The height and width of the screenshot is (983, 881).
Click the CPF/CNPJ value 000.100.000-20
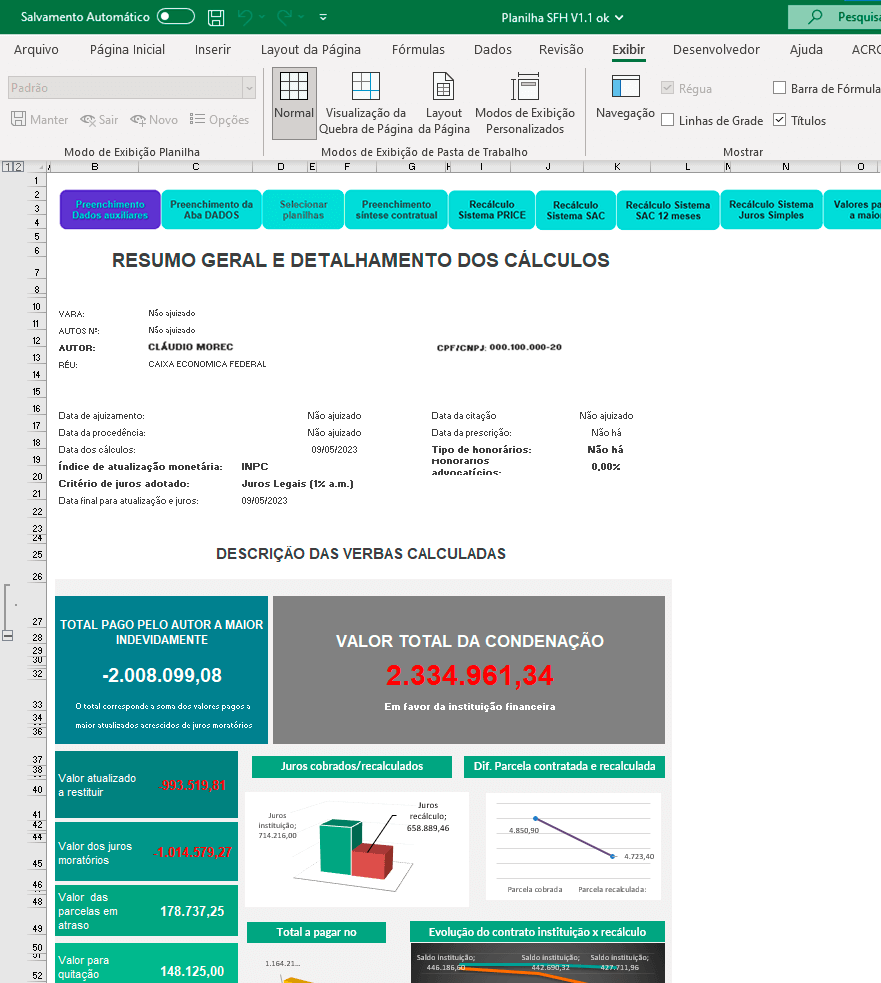(525, 347)
